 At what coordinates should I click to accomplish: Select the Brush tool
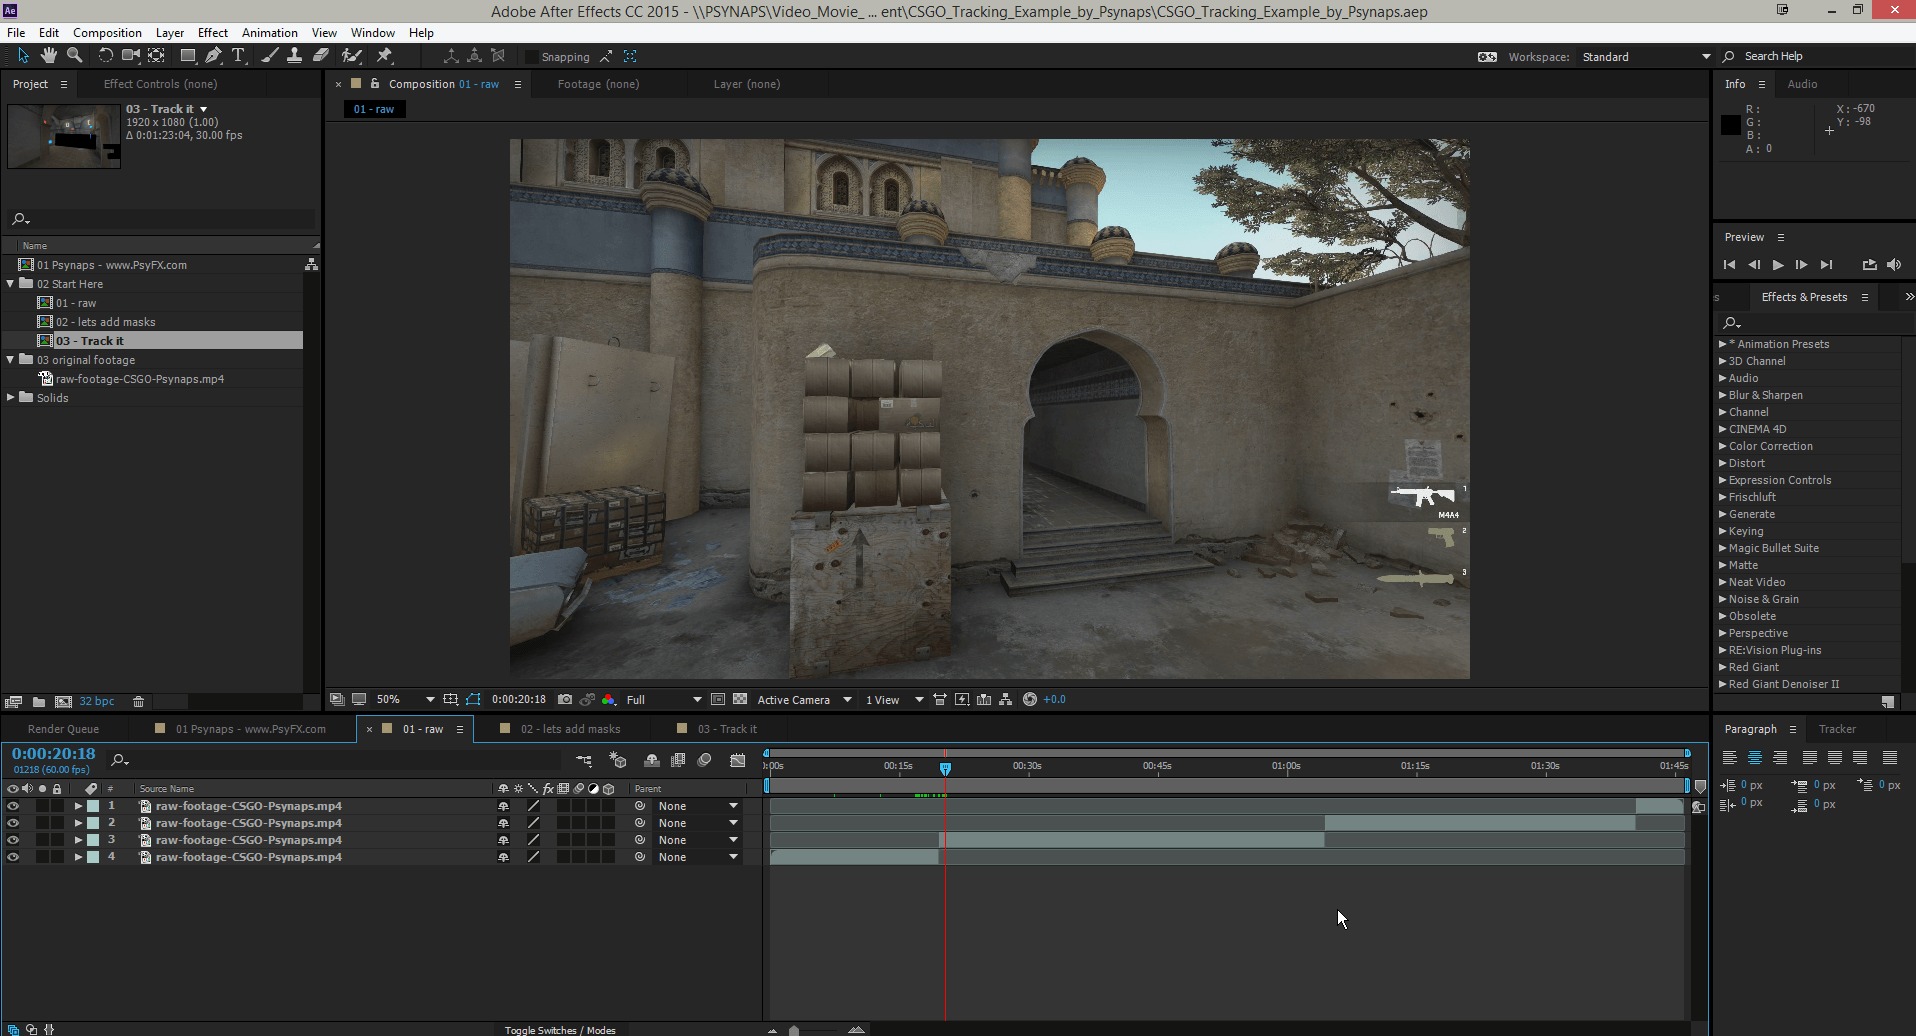pos(269,56)
